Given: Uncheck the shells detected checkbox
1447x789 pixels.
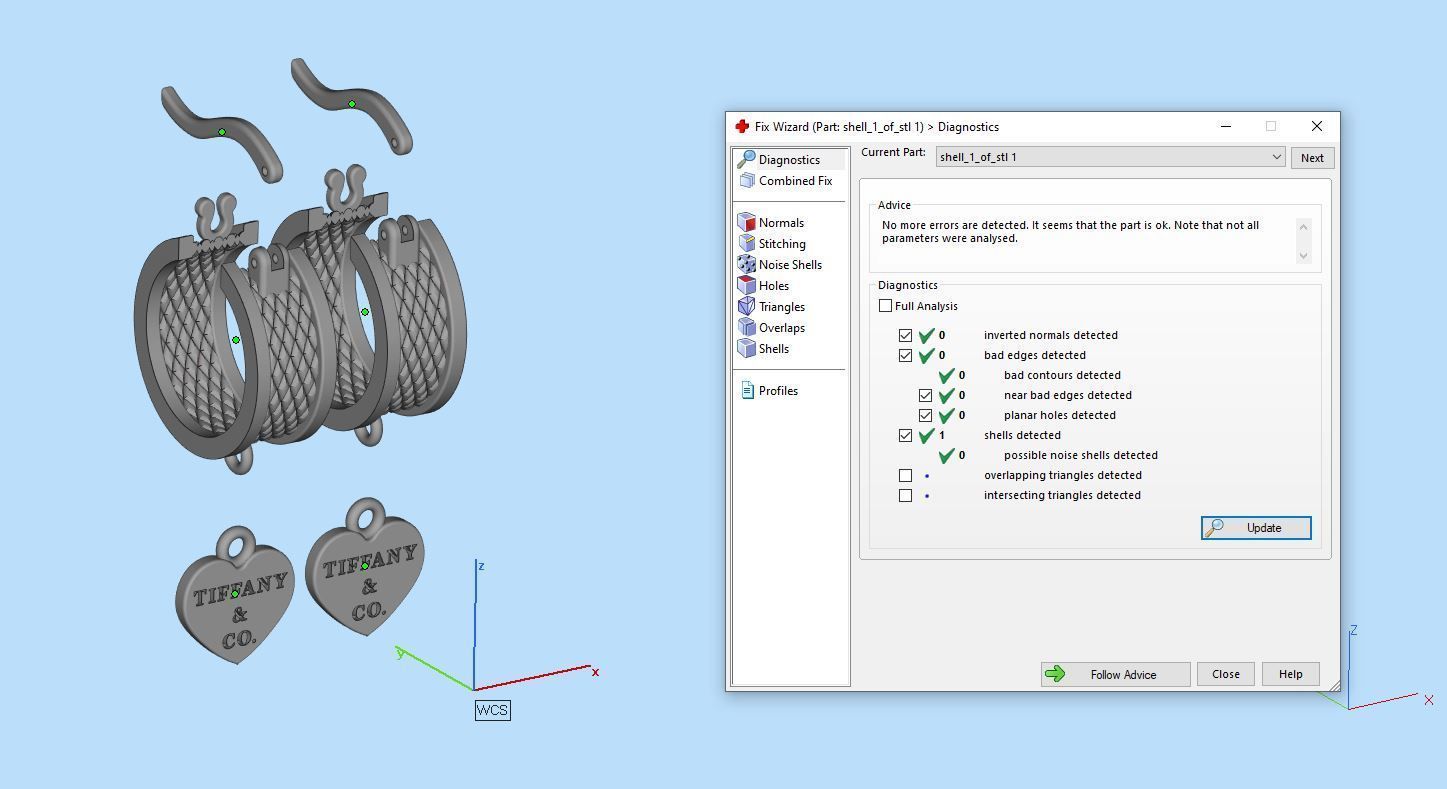Looking at the screenshot, I should [905, 435].
